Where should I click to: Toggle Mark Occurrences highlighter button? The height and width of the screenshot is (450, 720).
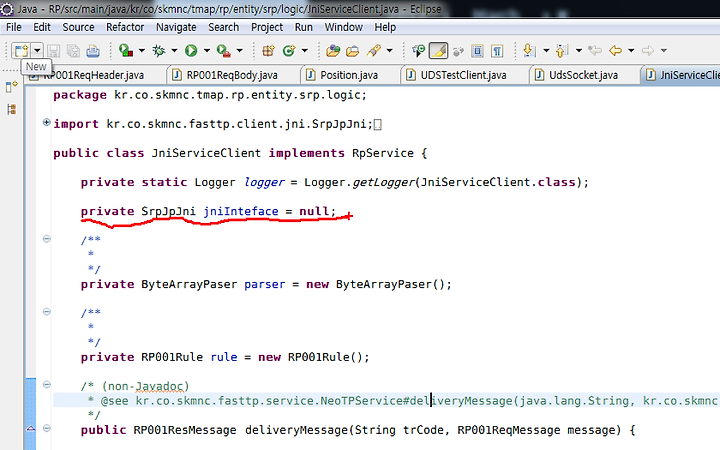pos(438,51)
